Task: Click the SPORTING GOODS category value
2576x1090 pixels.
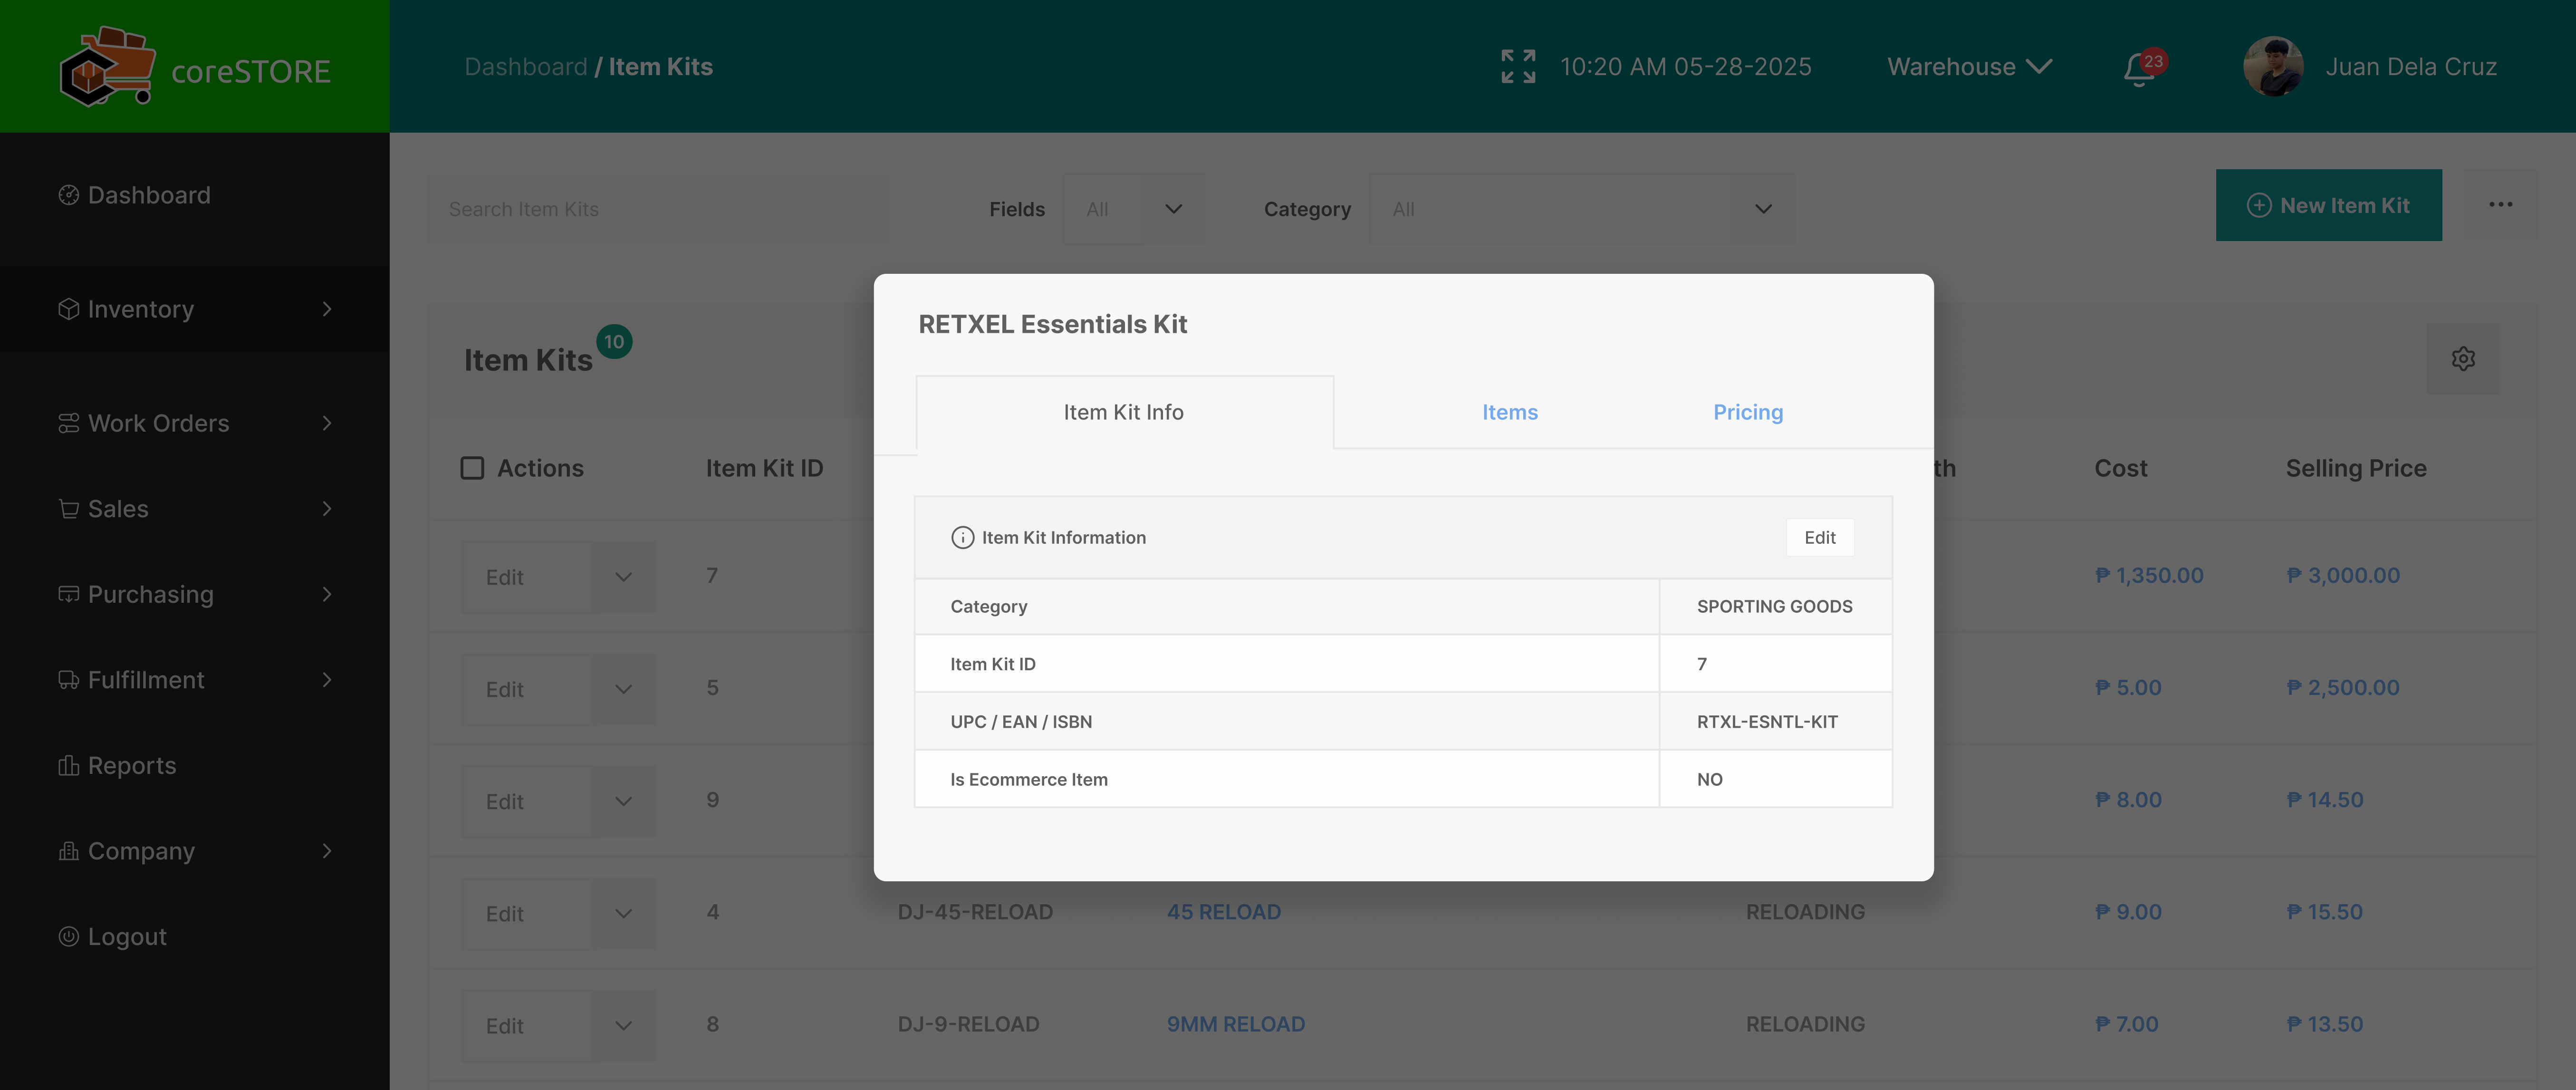Action: tap(1774, 607)
